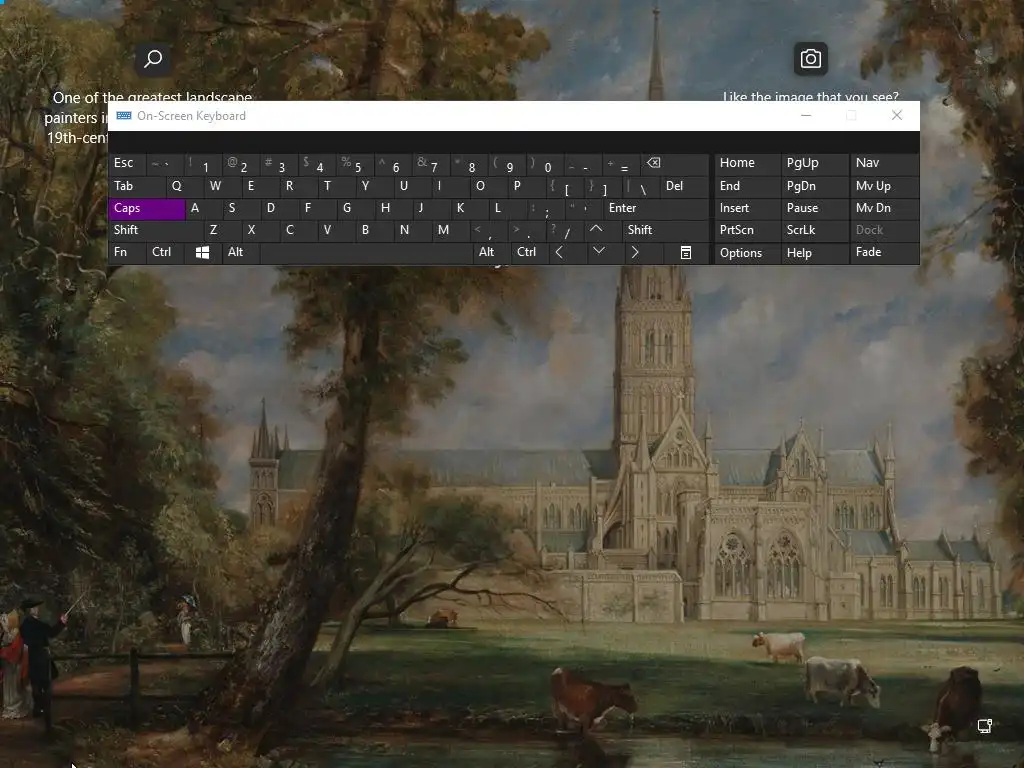Click the W key

[223, 186]
